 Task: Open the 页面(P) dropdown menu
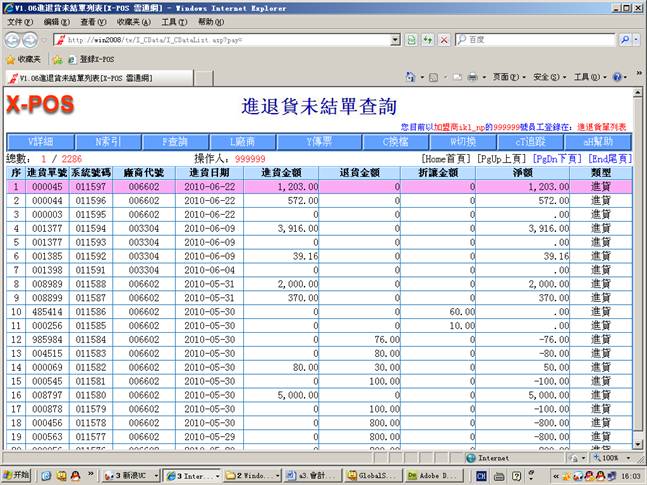pos(510,77)
